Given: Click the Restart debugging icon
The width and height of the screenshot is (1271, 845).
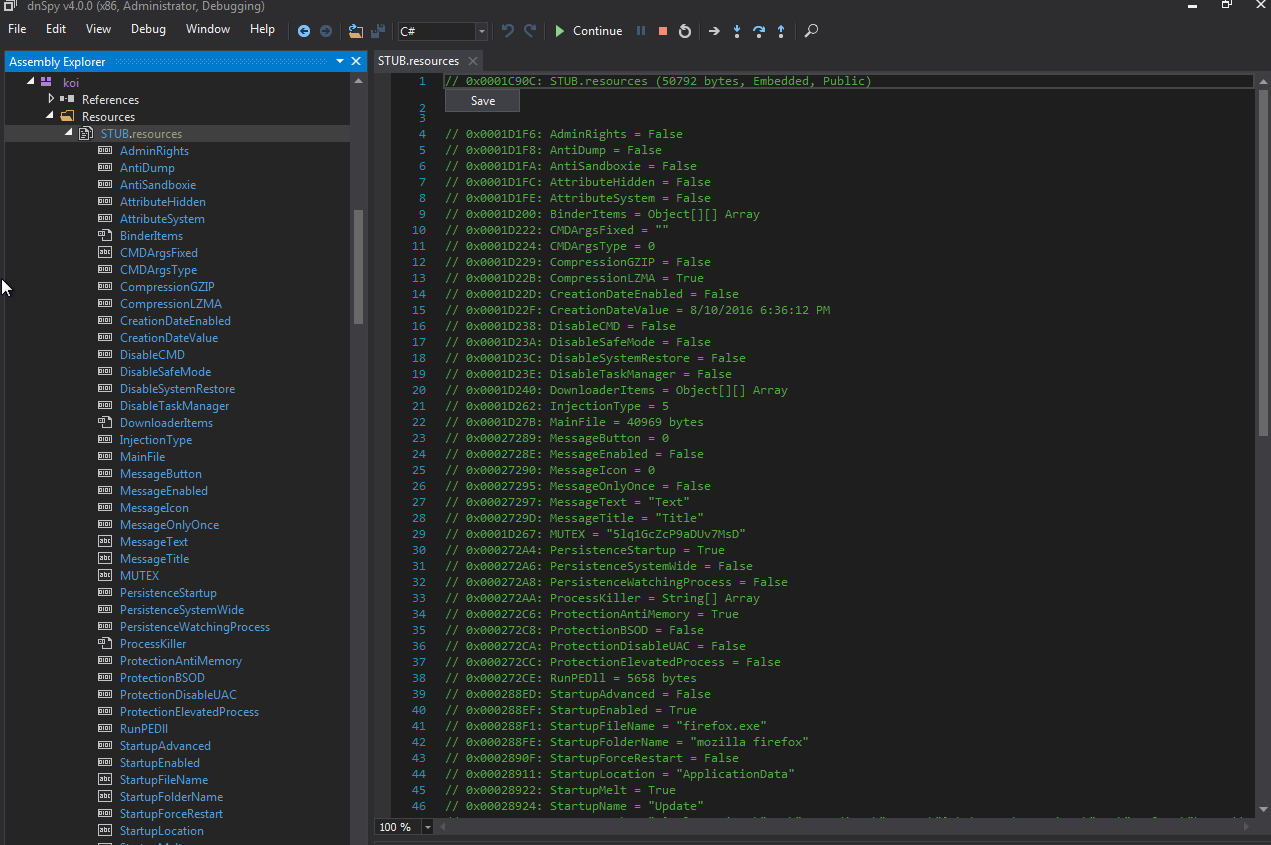Looking at the screenshot, I should 685,31.
